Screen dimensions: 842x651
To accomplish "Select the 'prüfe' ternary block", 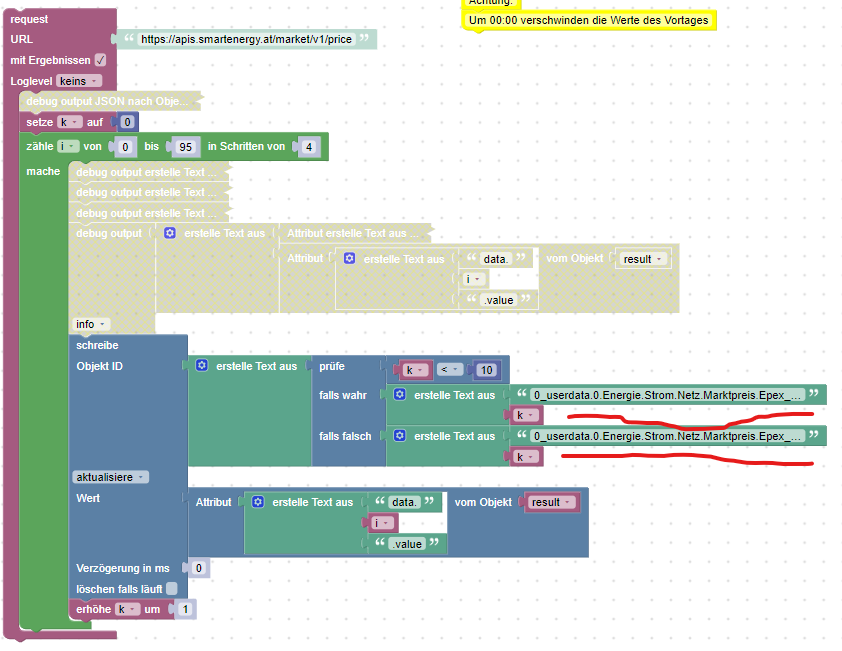I will pyautogui.click(x=332, y=366).
